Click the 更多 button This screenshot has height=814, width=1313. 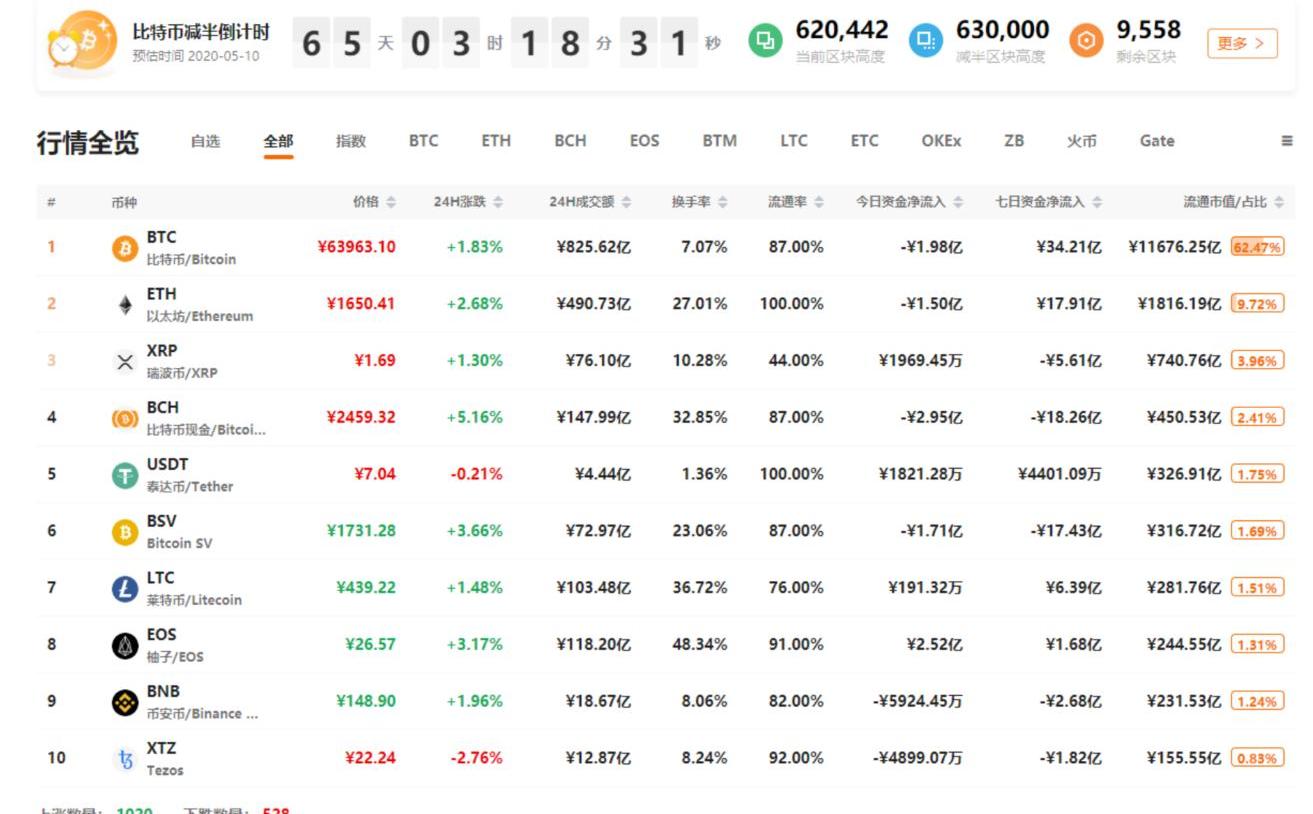[1242, 43]
